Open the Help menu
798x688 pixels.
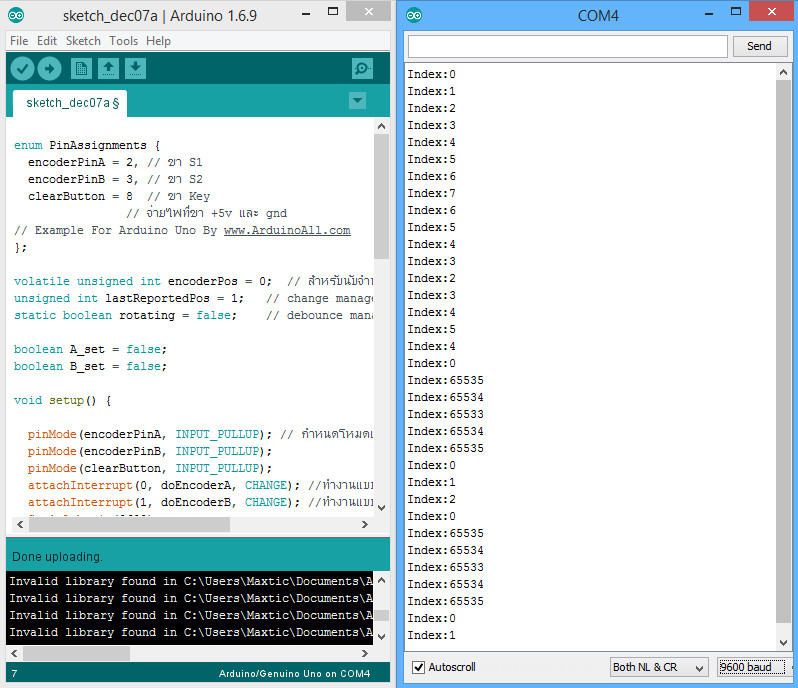click(158, 41)
